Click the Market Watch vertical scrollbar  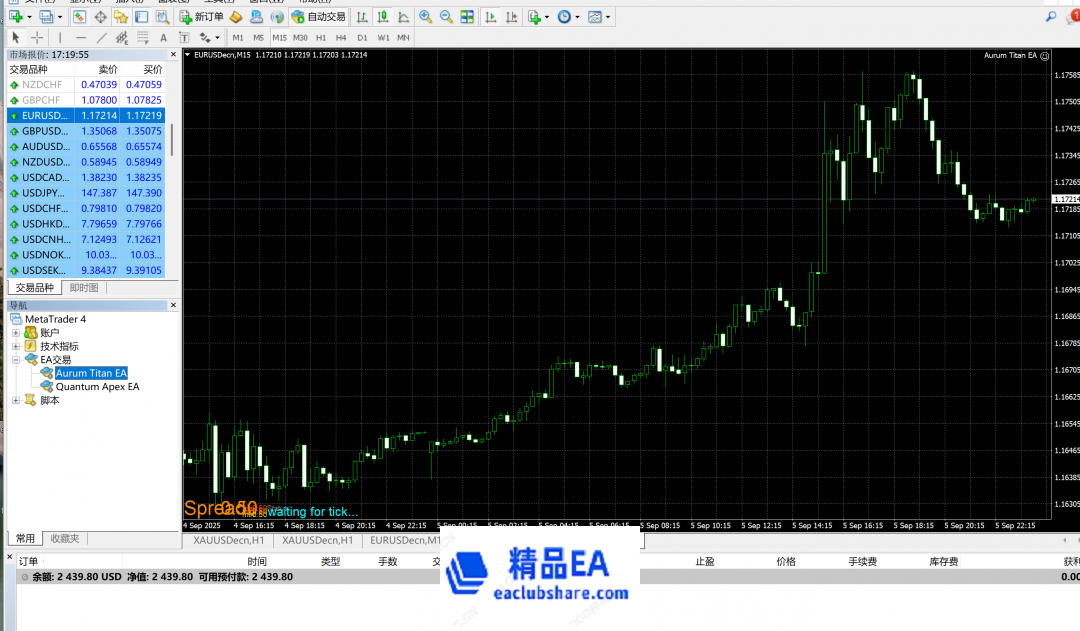point(171,140)
